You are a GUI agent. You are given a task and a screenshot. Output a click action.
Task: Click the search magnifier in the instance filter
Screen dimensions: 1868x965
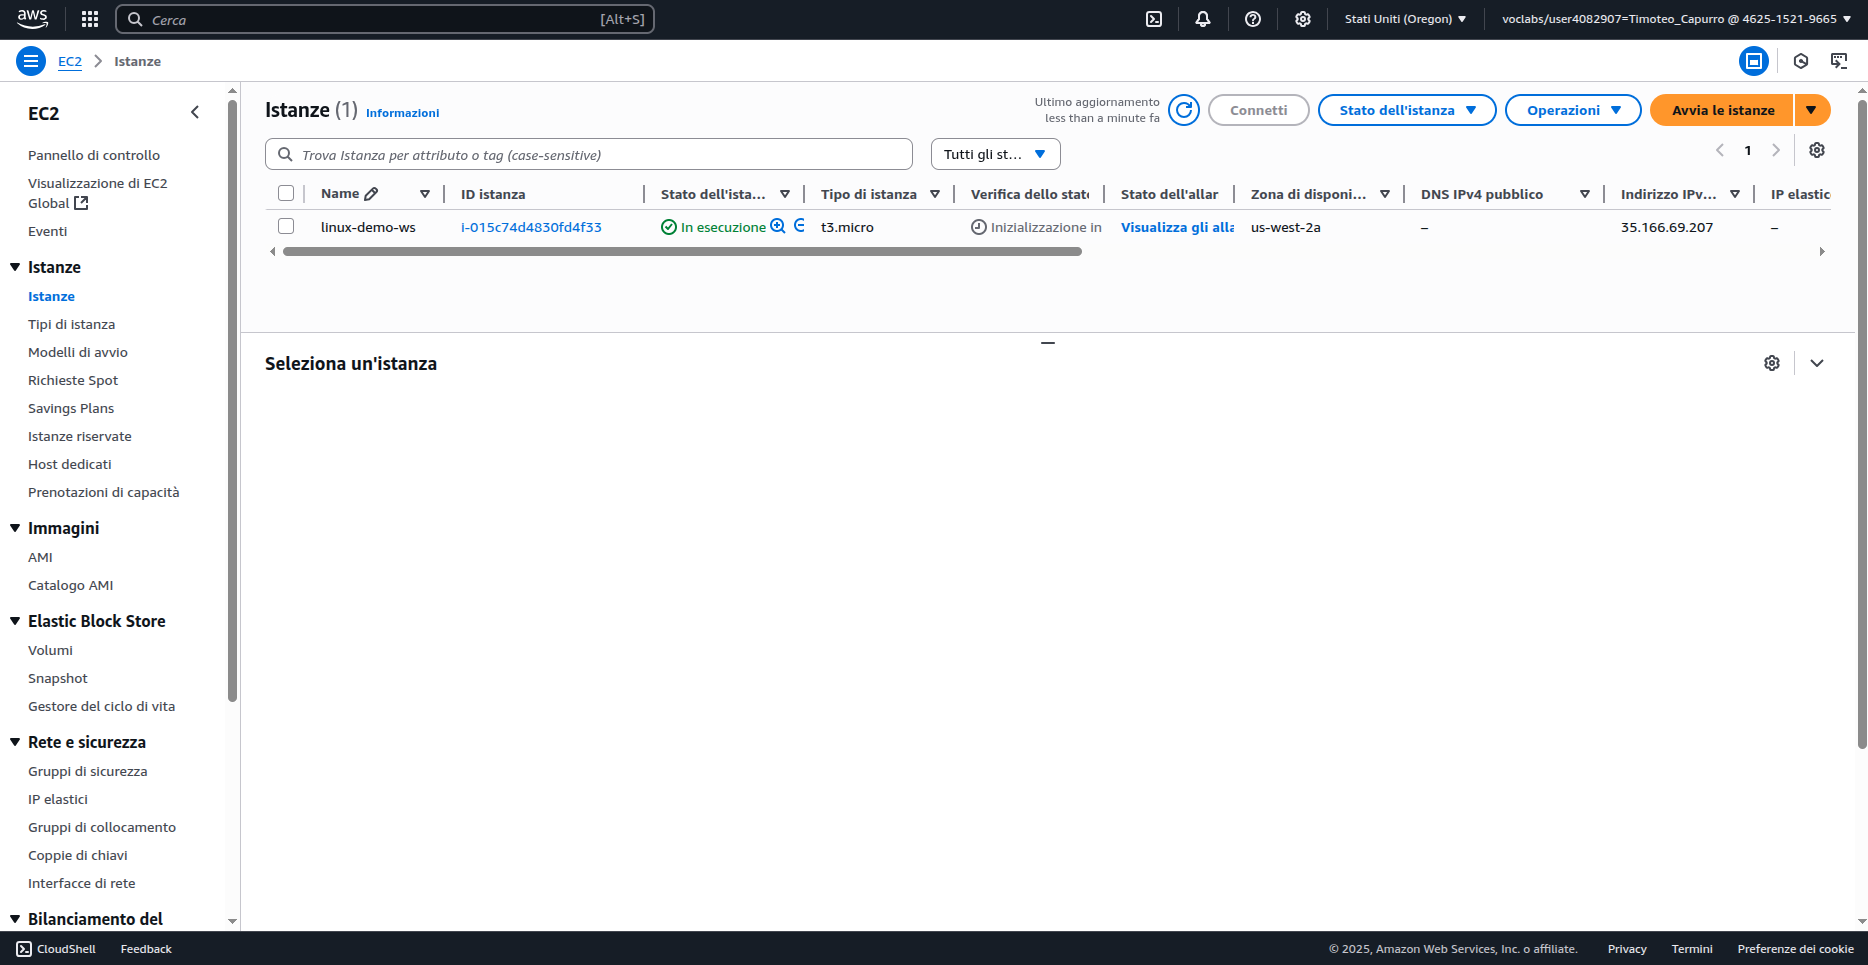285,155
